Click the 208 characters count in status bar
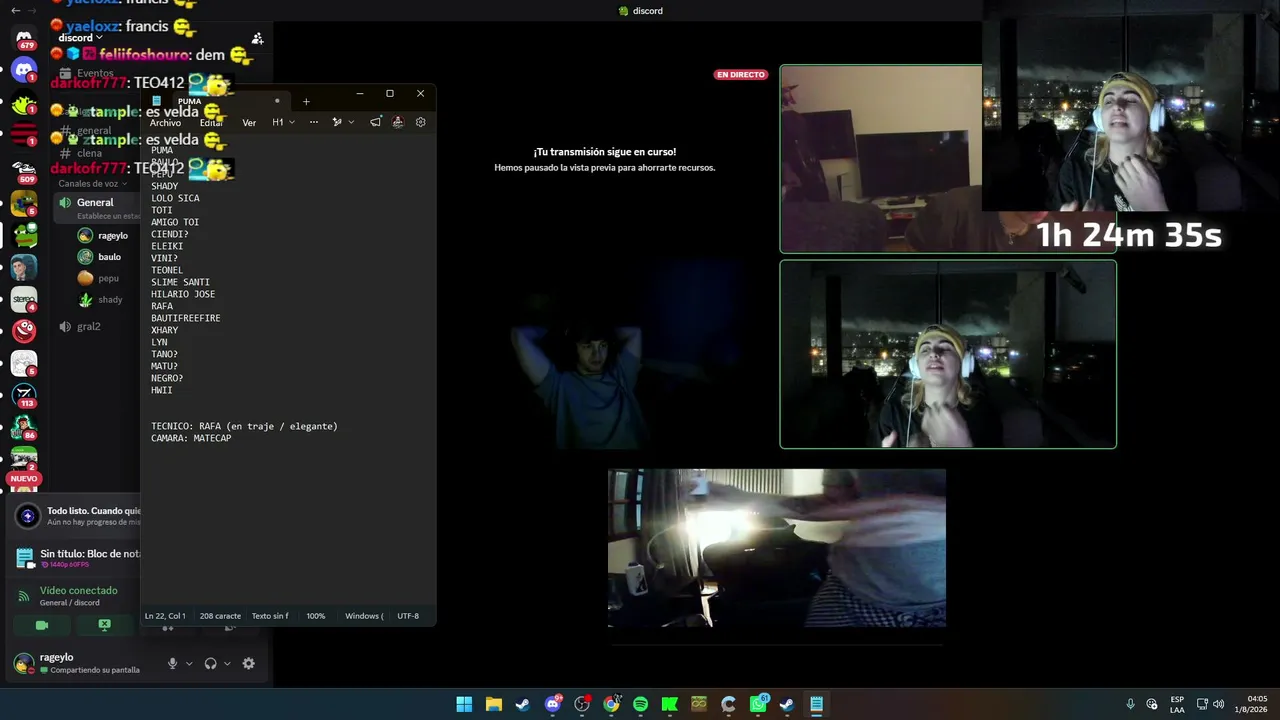 (220, 616)
